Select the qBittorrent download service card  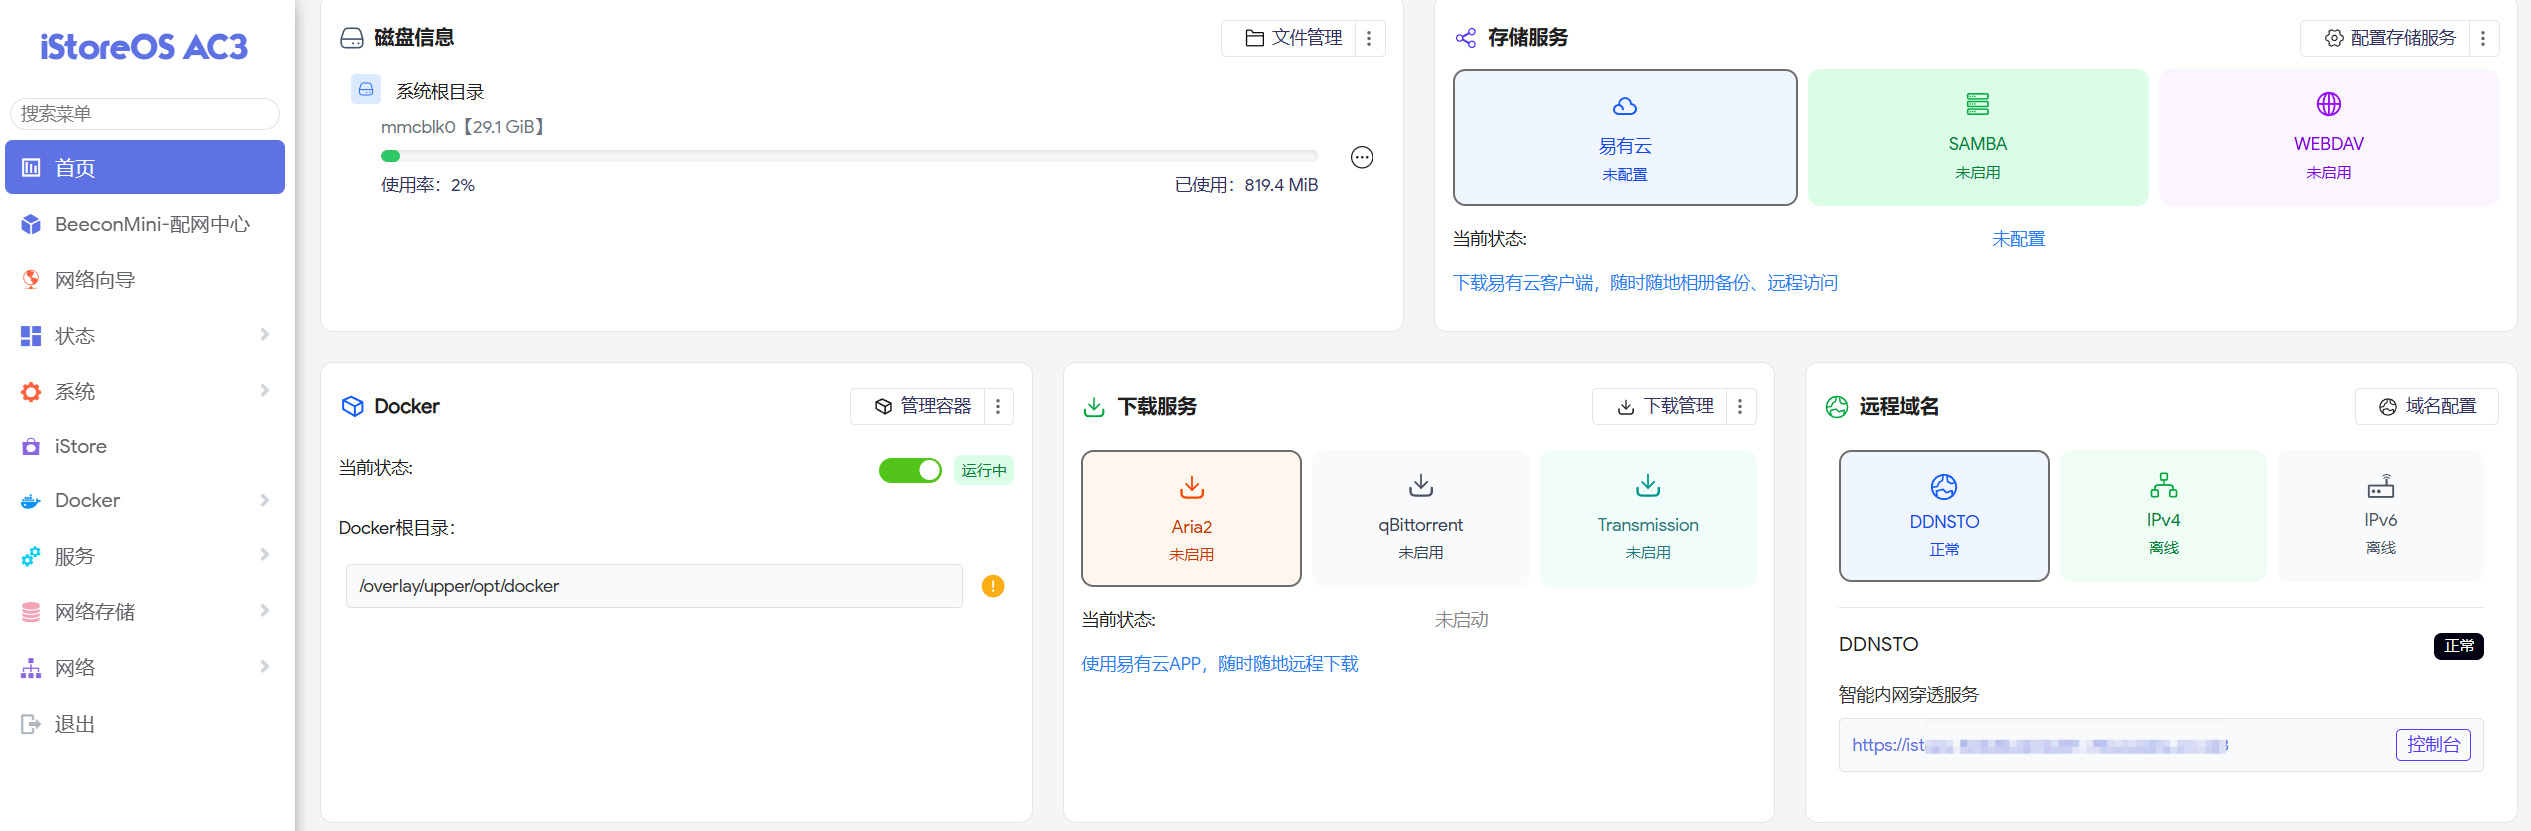click(1419, 518)
